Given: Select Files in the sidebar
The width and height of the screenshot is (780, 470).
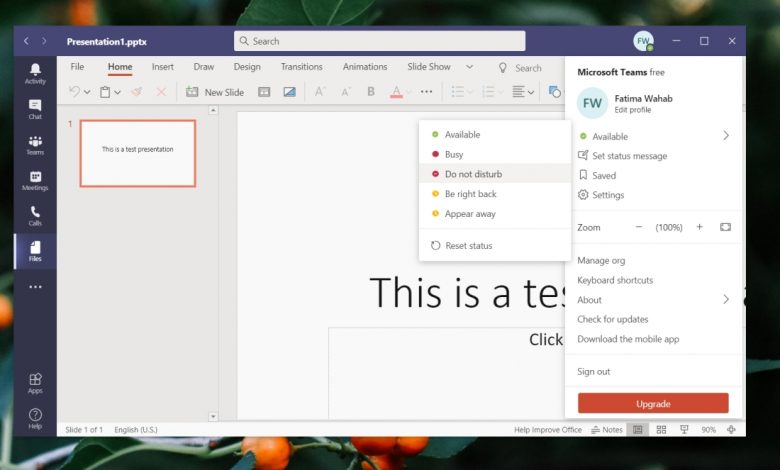Looking at the screenshot, I should coord(35,251).
